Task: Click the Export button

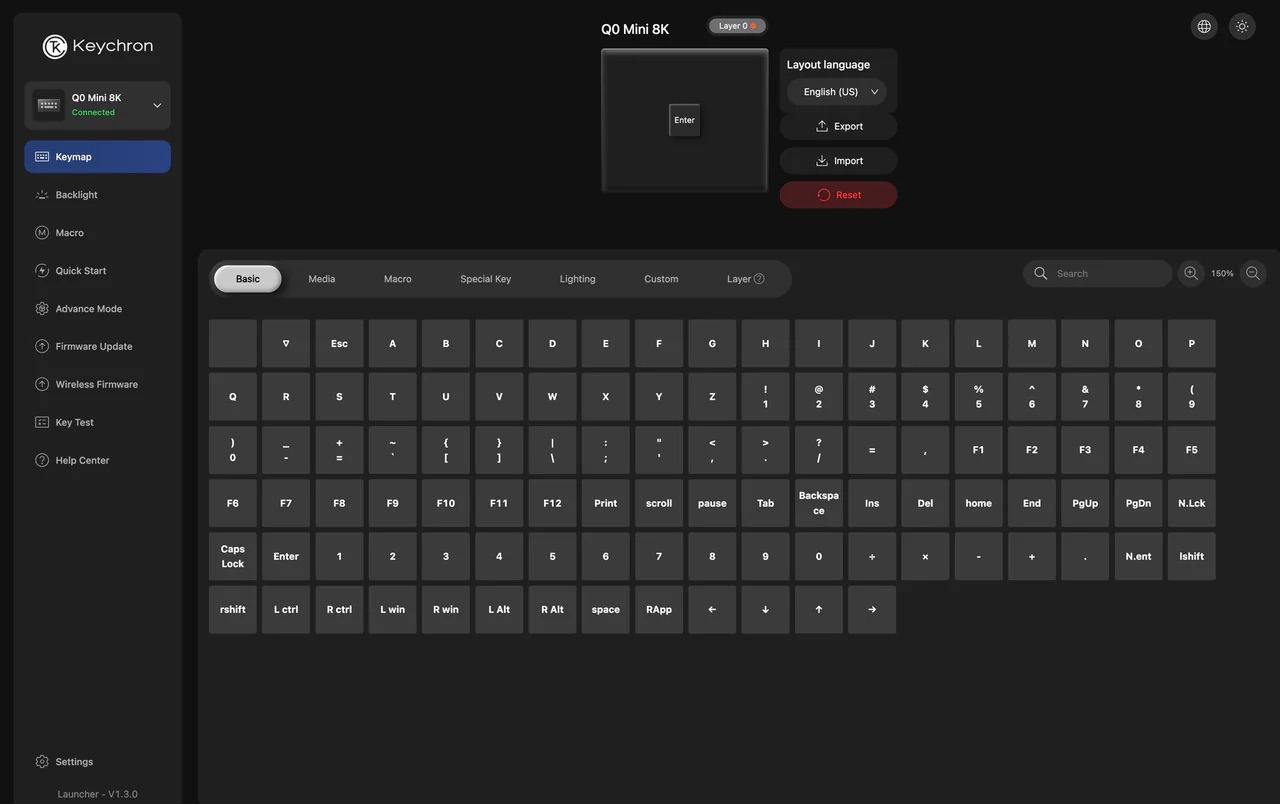Action: coord(838,125)
